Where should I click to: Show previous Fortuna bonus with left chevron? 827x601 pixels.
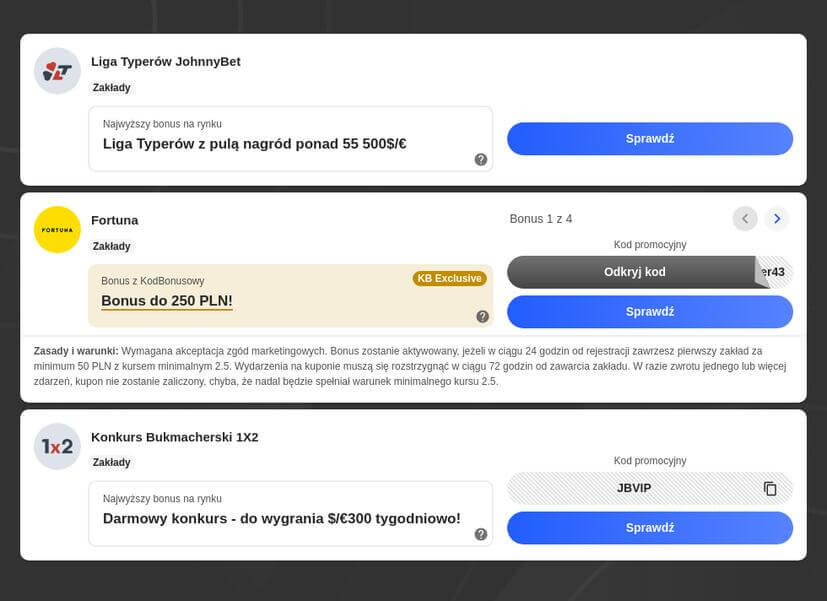point(745,219)
